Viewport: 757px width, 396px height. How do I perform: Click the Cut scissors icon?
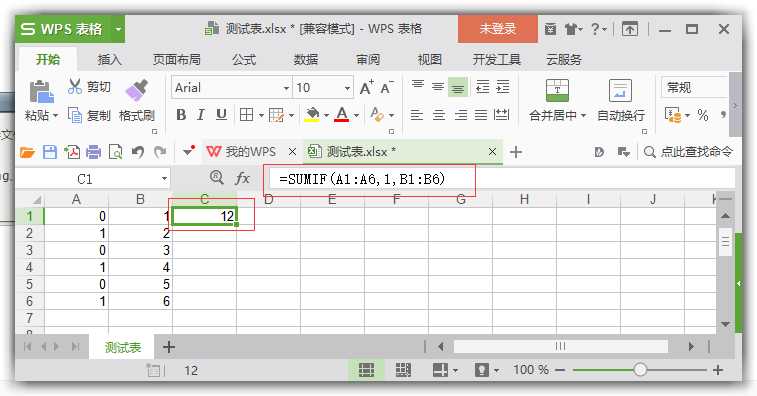[x=75, y=86]
